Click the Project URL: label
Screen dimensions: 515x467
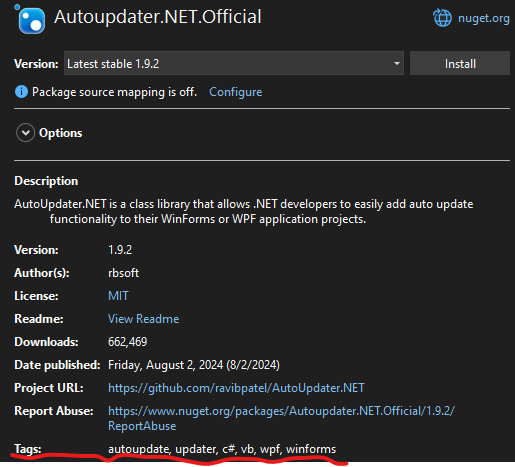[x=49, y=388]
